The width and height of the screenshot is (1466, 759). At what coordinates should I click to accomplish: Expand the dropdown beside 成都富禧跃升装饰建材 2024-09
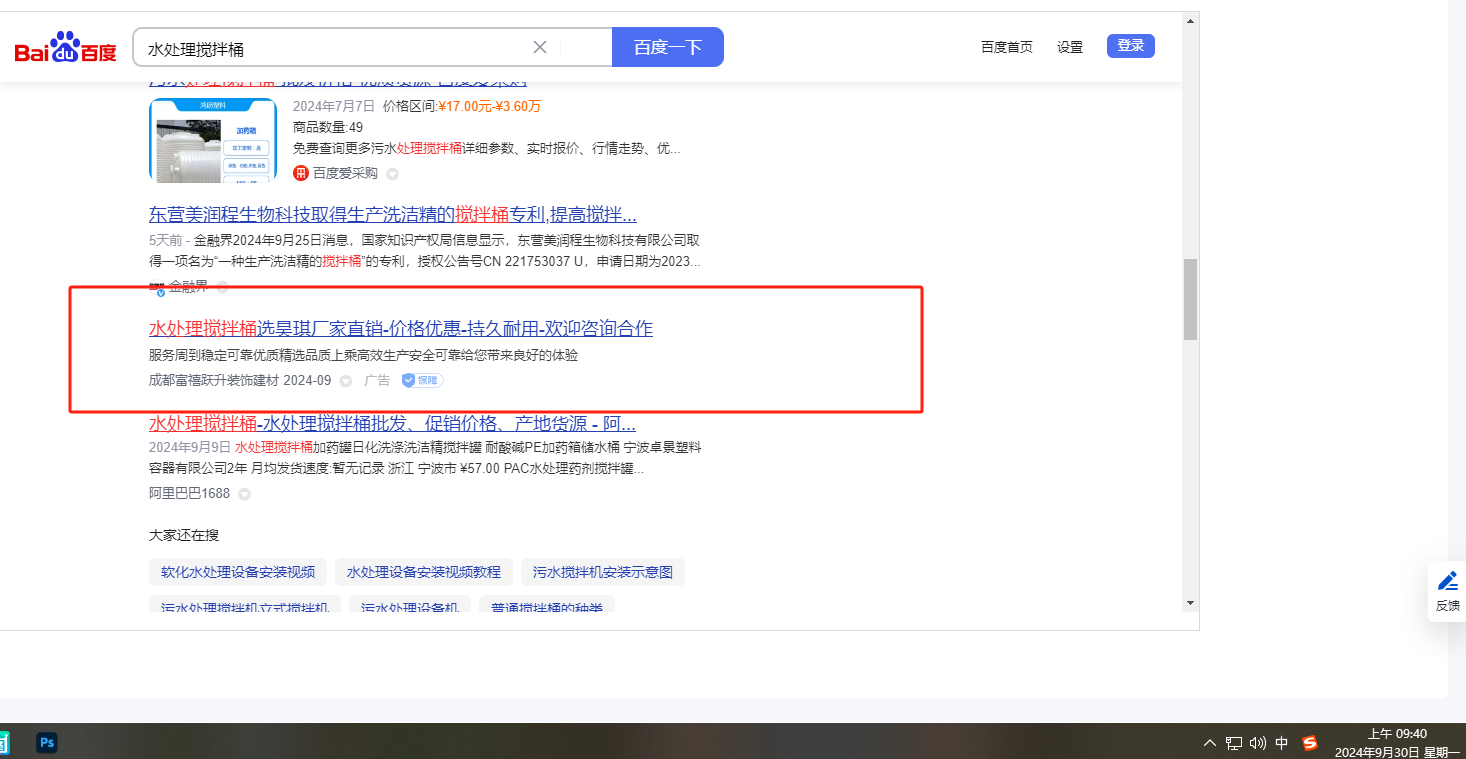346,381
